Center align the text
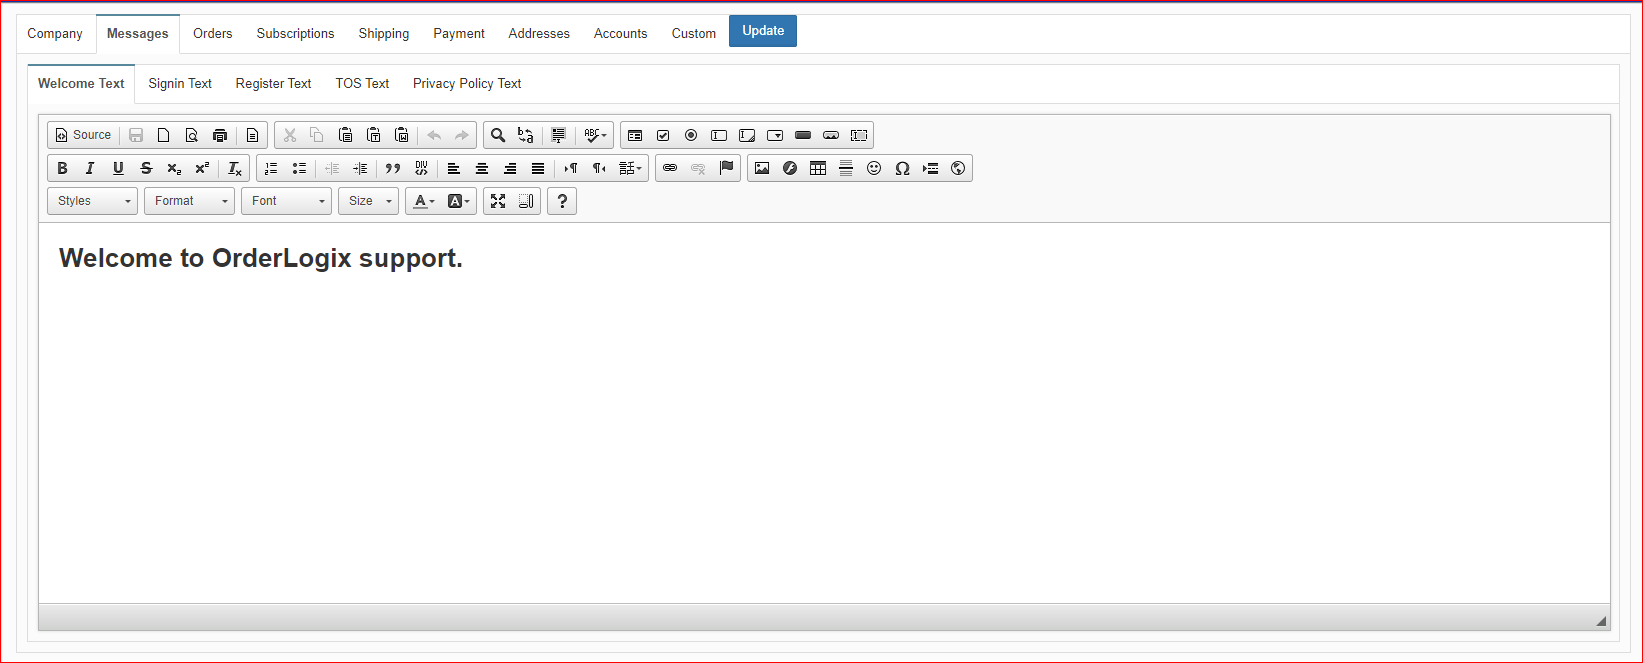The height and width of the screenshot is (663, 1643). pyautogui.click(x=482, y=168)
